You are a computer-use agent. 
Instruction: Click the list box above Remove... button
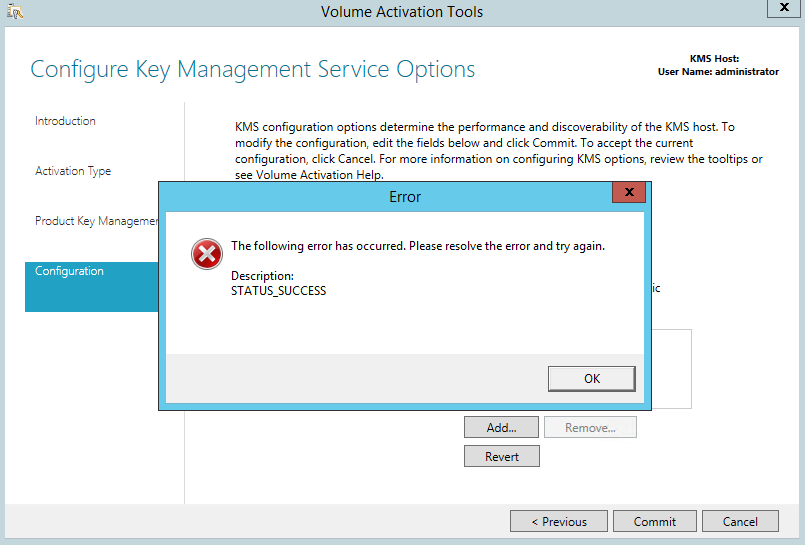[x=672, y=370]
